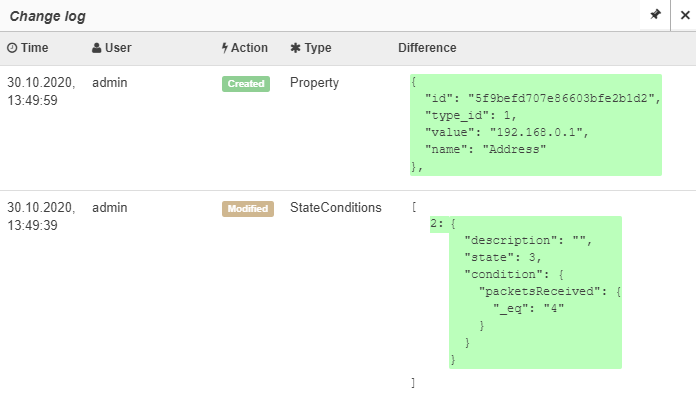This screenshot has width=696, height=395.
Task: Click the lightning bolt Action icon
Action: [225, 48]
